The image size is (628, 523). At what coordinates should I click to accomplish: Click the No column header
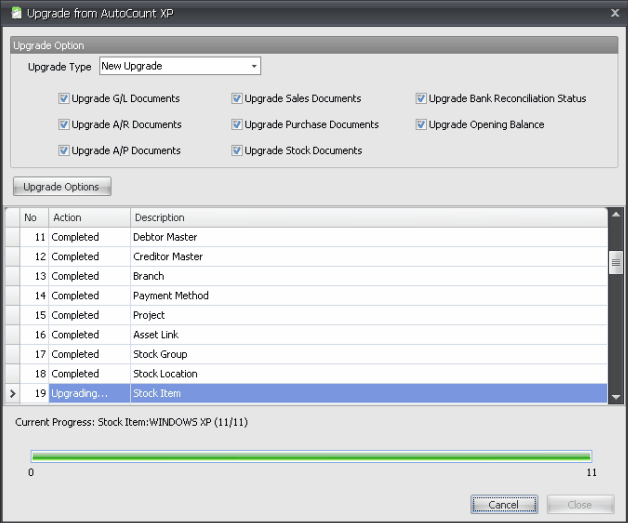(34, 217)
